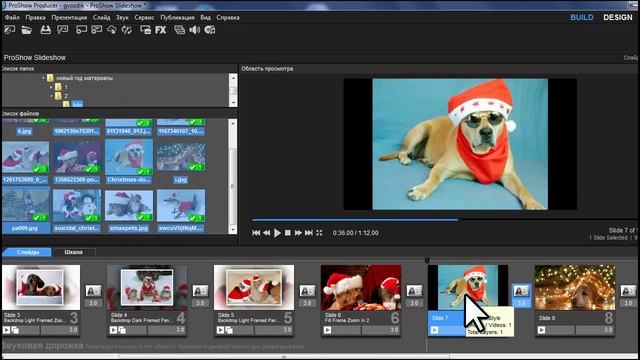Screen dimensions: 640x360
Task: Open transition icon after Slide 8
Action: 628,291
